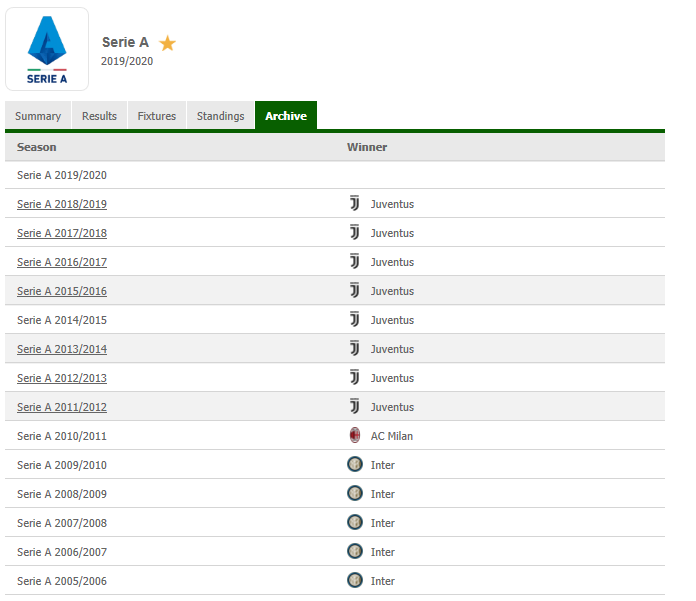Click Juventus name in 2012/2013 row

tap(392, 378)
